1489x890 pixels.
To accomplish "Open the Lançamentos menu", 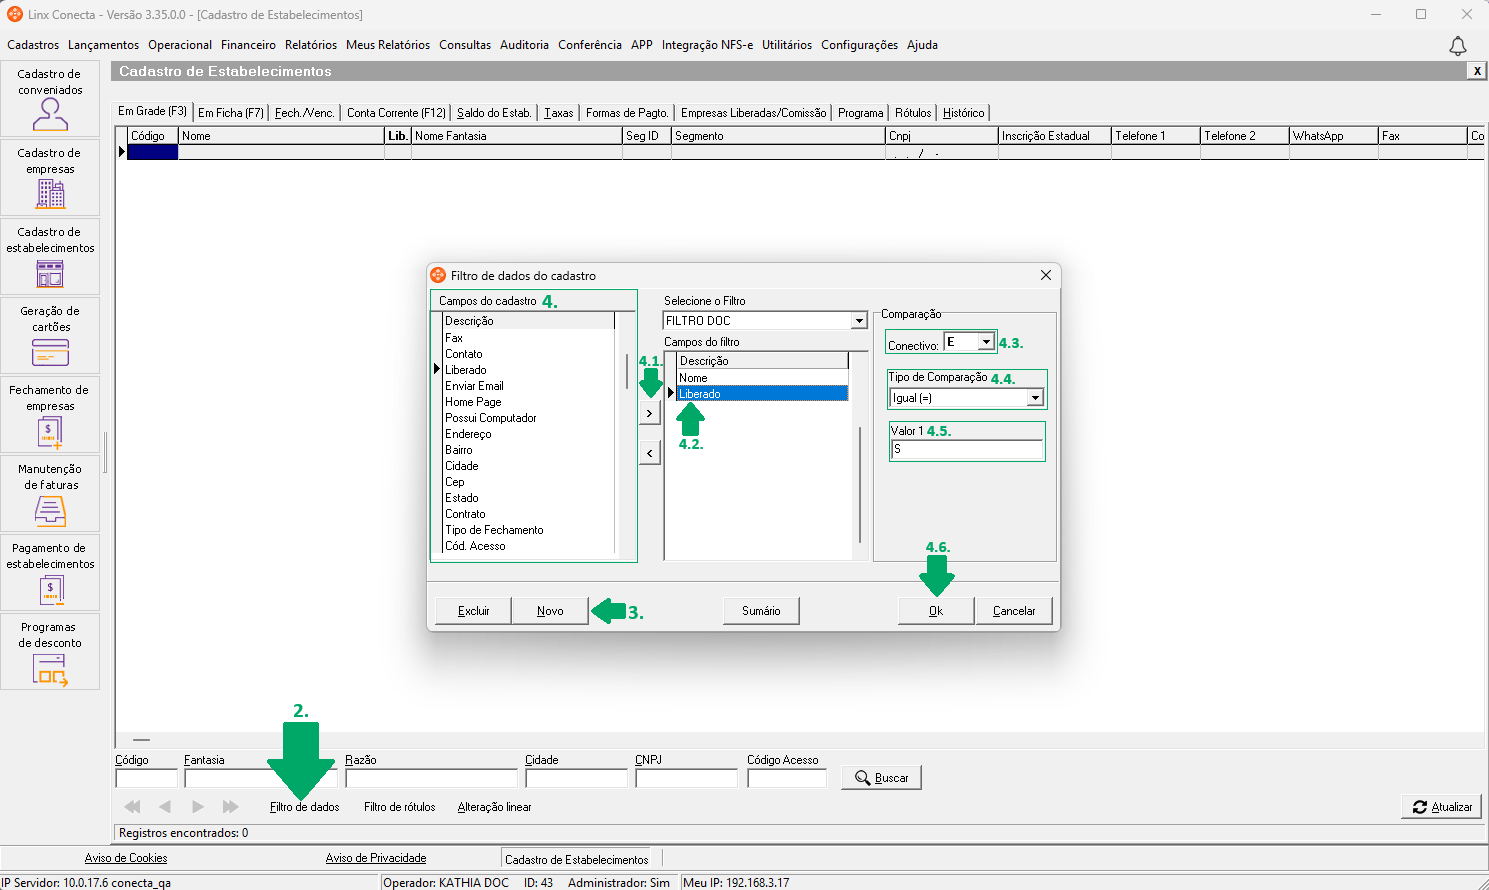I will tap(104, 45).
